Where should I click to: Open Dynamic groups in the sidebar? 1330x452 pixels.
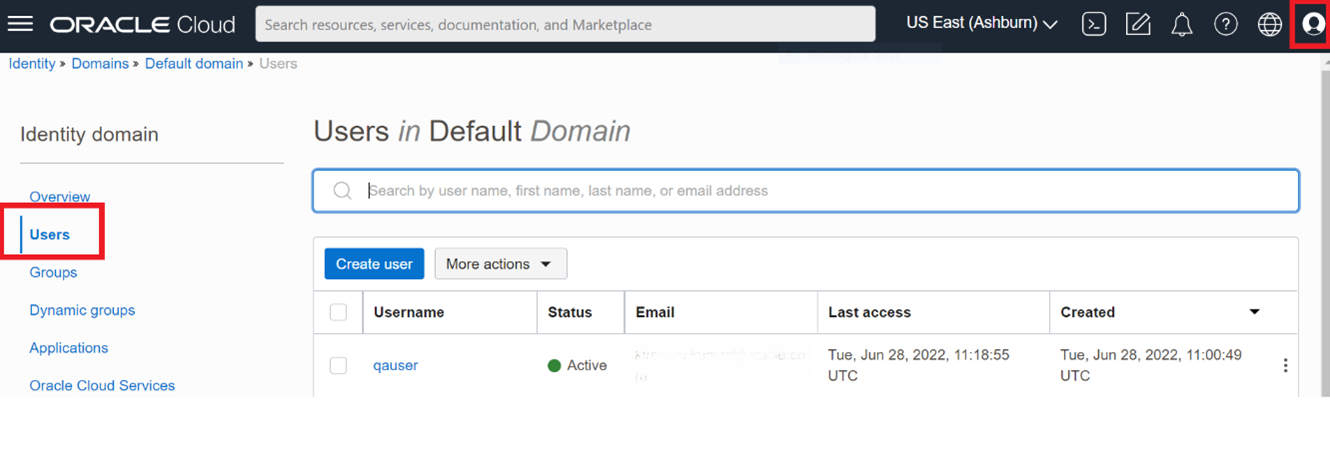coord(82,310)
